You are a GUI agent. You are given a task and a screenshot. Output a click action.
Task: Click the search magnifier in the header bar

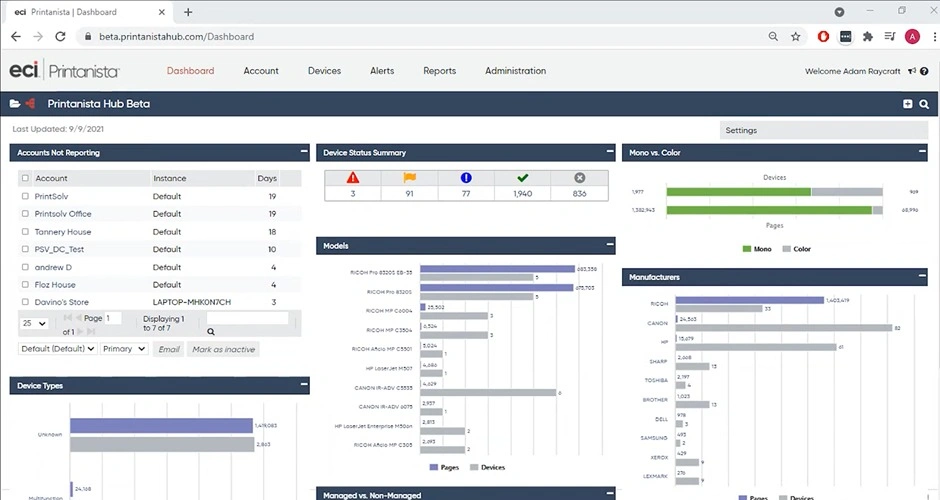coord(924,104)
